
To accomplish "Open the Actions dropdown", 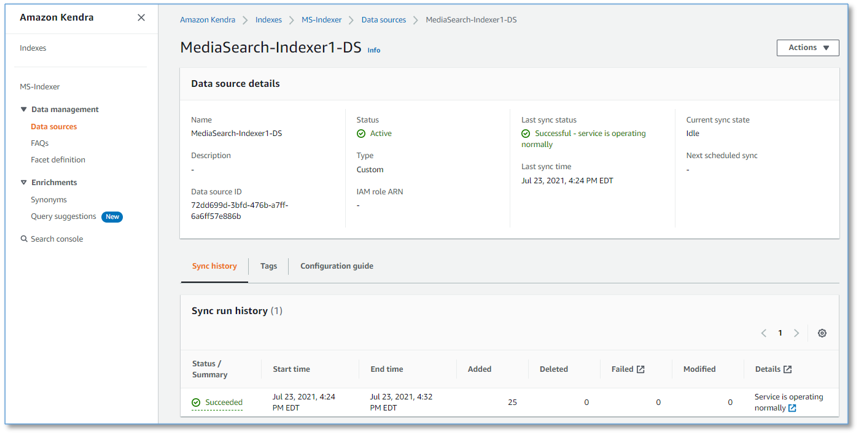I will pyautogui.click(x=808, y=48).
